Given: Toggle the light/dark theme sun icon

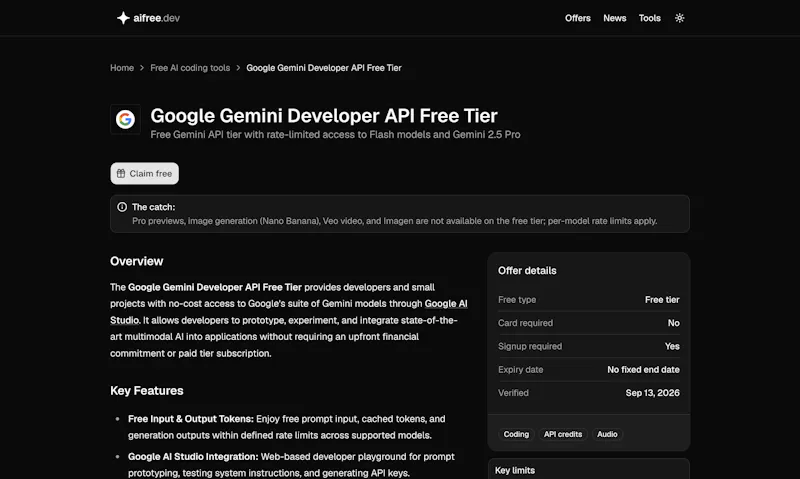Looking at the screenshot, I should coord(679,18).
